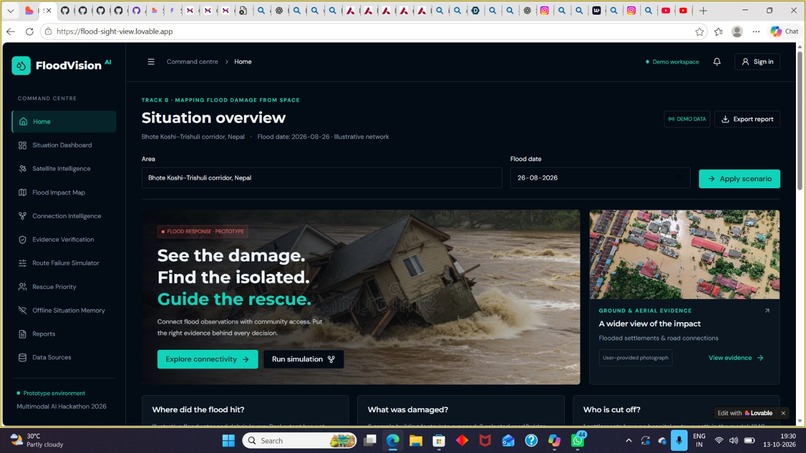Click the Area input field

tap(321, 178)
